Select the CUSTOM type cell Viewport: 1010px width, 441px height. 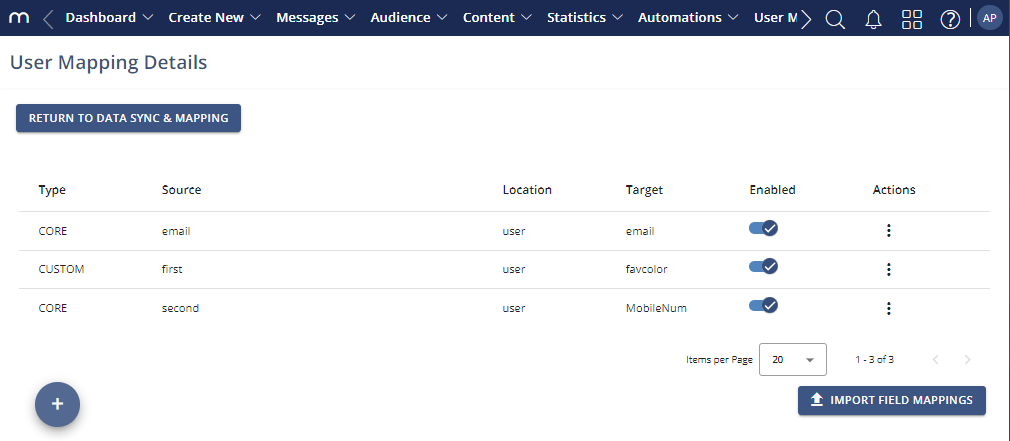click(x=61, y=269)
